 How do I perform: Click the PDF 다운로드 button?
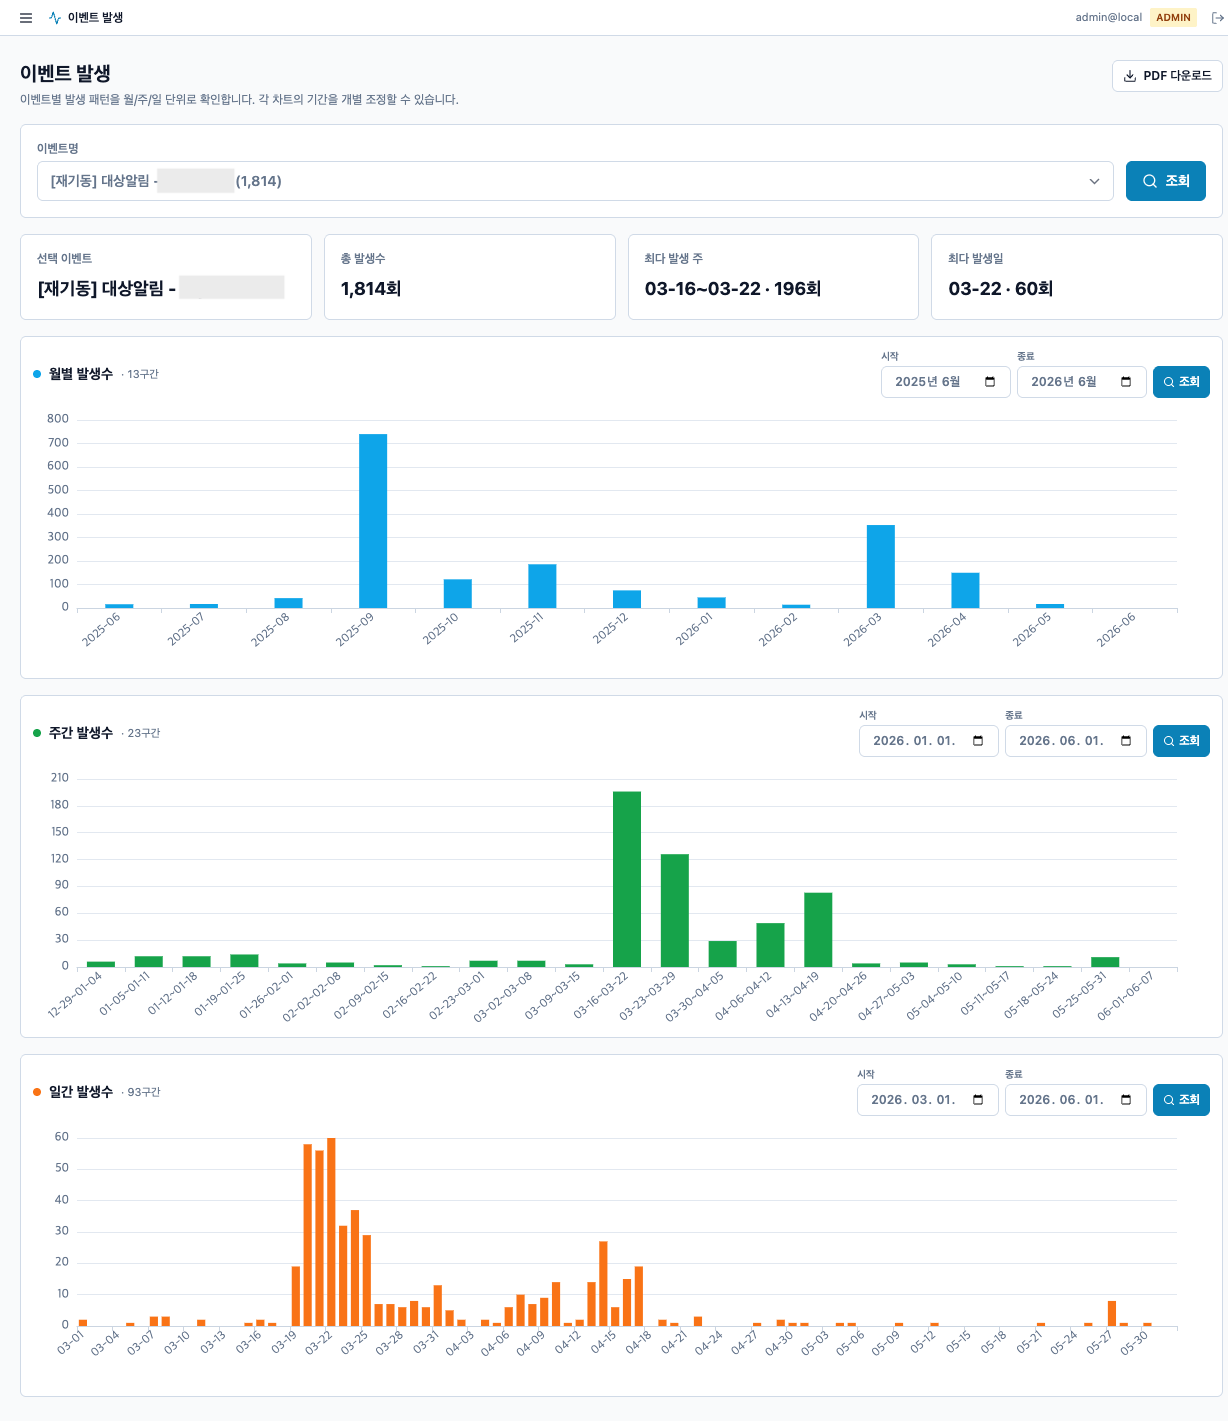[x=1167, y=76]
